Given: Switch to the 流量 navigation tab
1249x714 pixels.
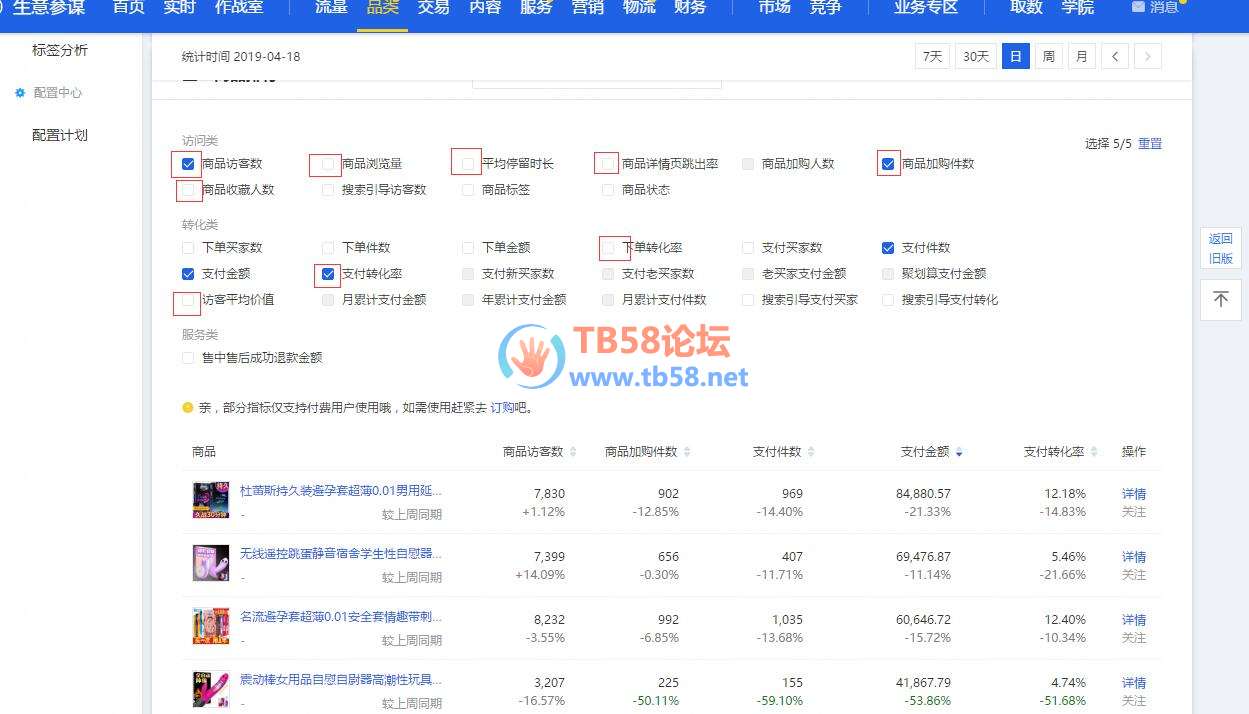Looking at the screenshot, I should pos(331,8).
